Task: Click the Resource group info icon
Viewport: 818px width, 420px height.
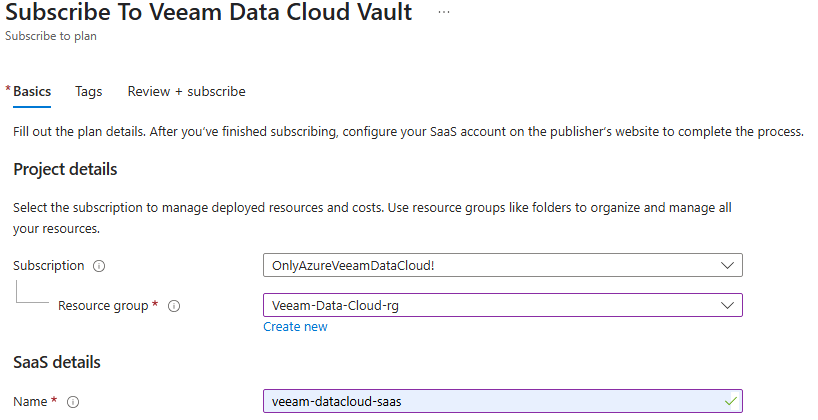Action: (174, 306)
